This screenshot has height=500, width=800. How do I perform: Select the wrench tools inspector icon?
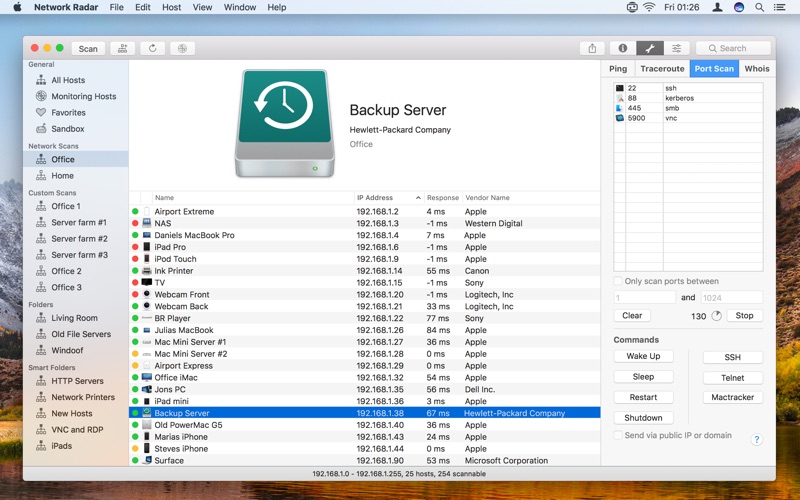point(649,48)
